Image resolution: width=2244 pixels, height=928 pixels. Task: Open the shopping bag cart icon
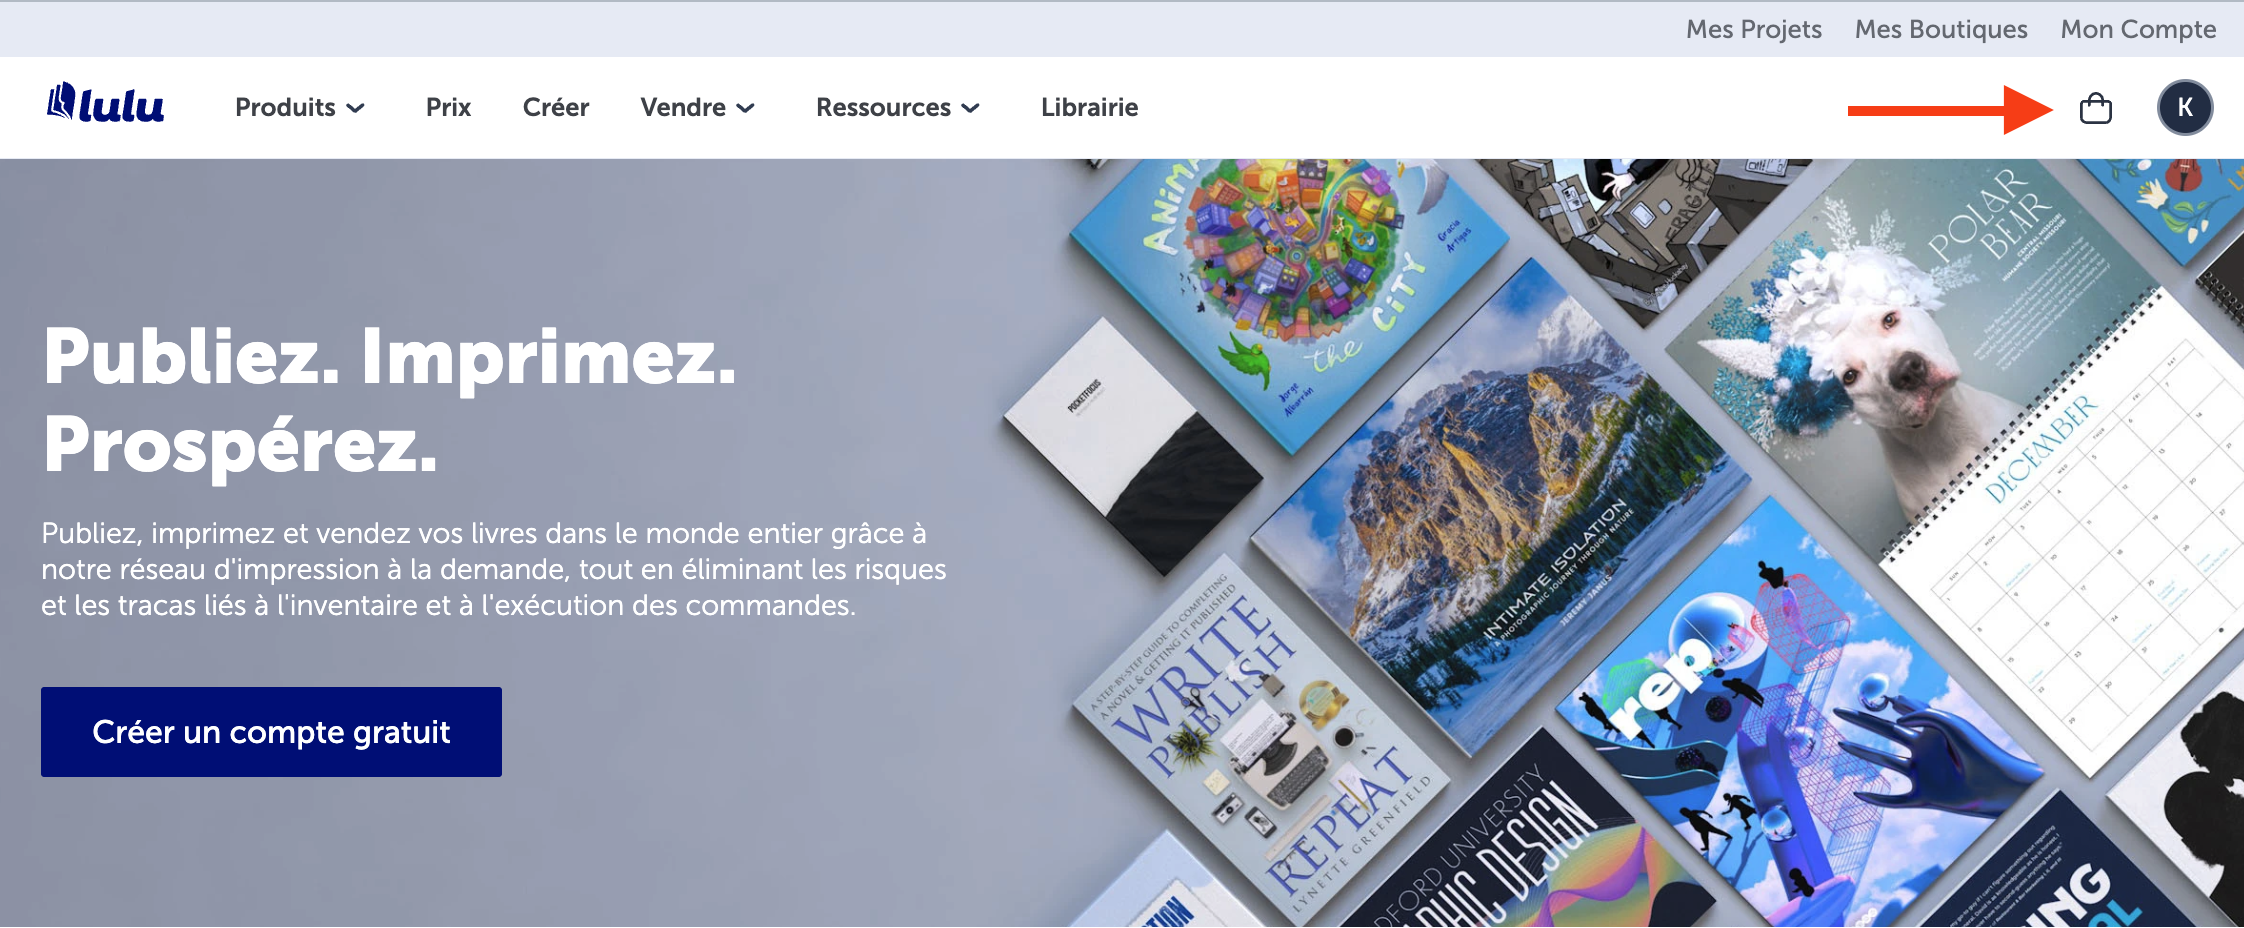coord(2095,108)
